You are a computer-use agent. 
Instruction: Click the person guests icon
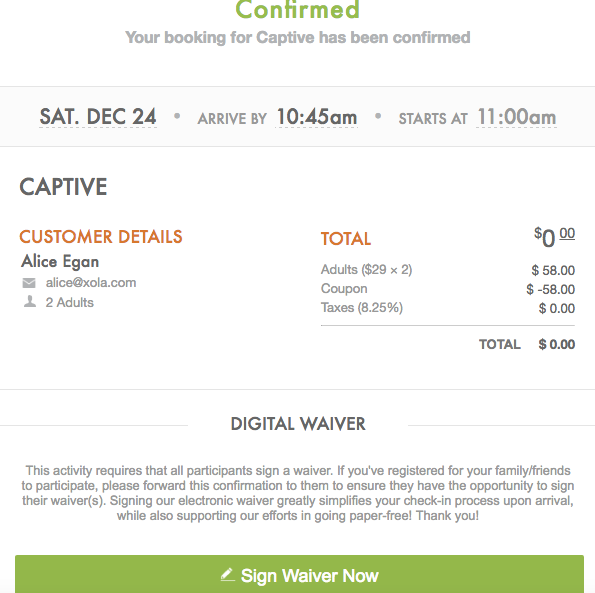tap(30, 302)
